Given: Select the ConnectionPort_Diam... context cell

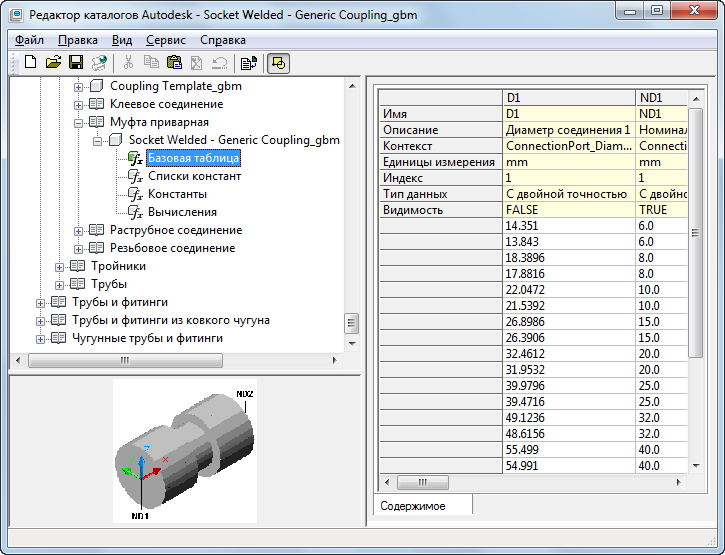Looking at the screenshot, I should point(569,146).
